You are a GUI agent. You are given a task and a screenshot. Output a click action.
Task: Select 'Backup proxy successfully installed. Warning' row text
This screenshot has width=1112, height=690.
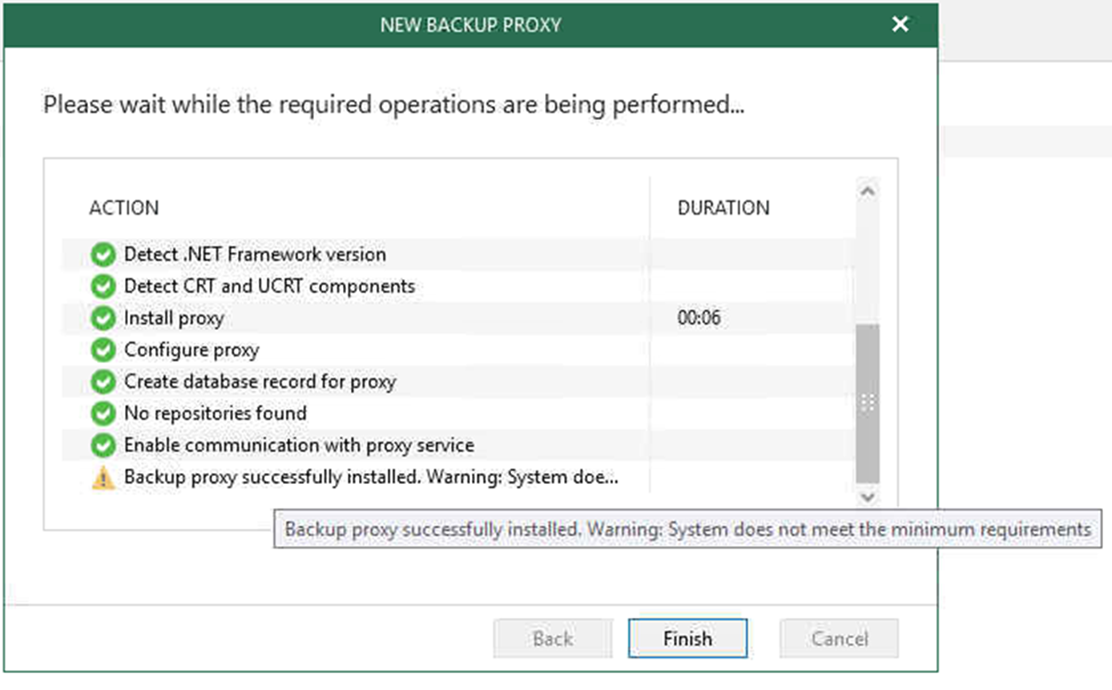(x=371, y=477)
